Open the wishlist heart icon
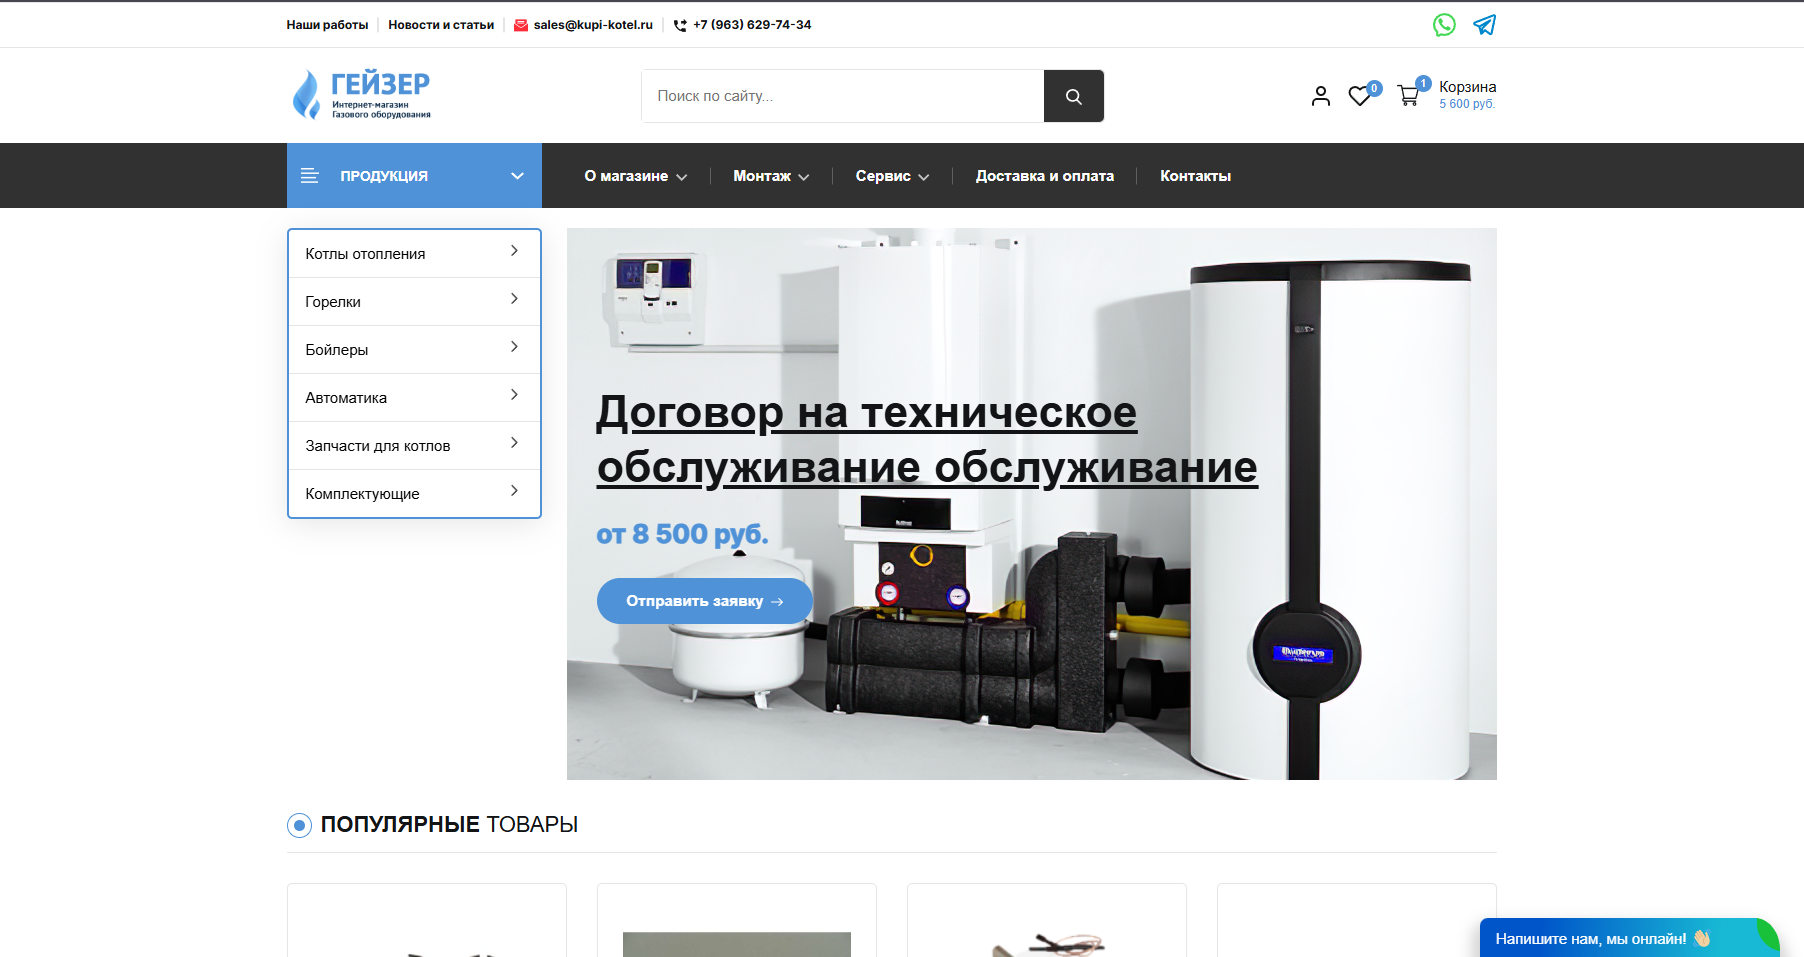This screenshot has height=957, width=1804. coord(1359,96)
